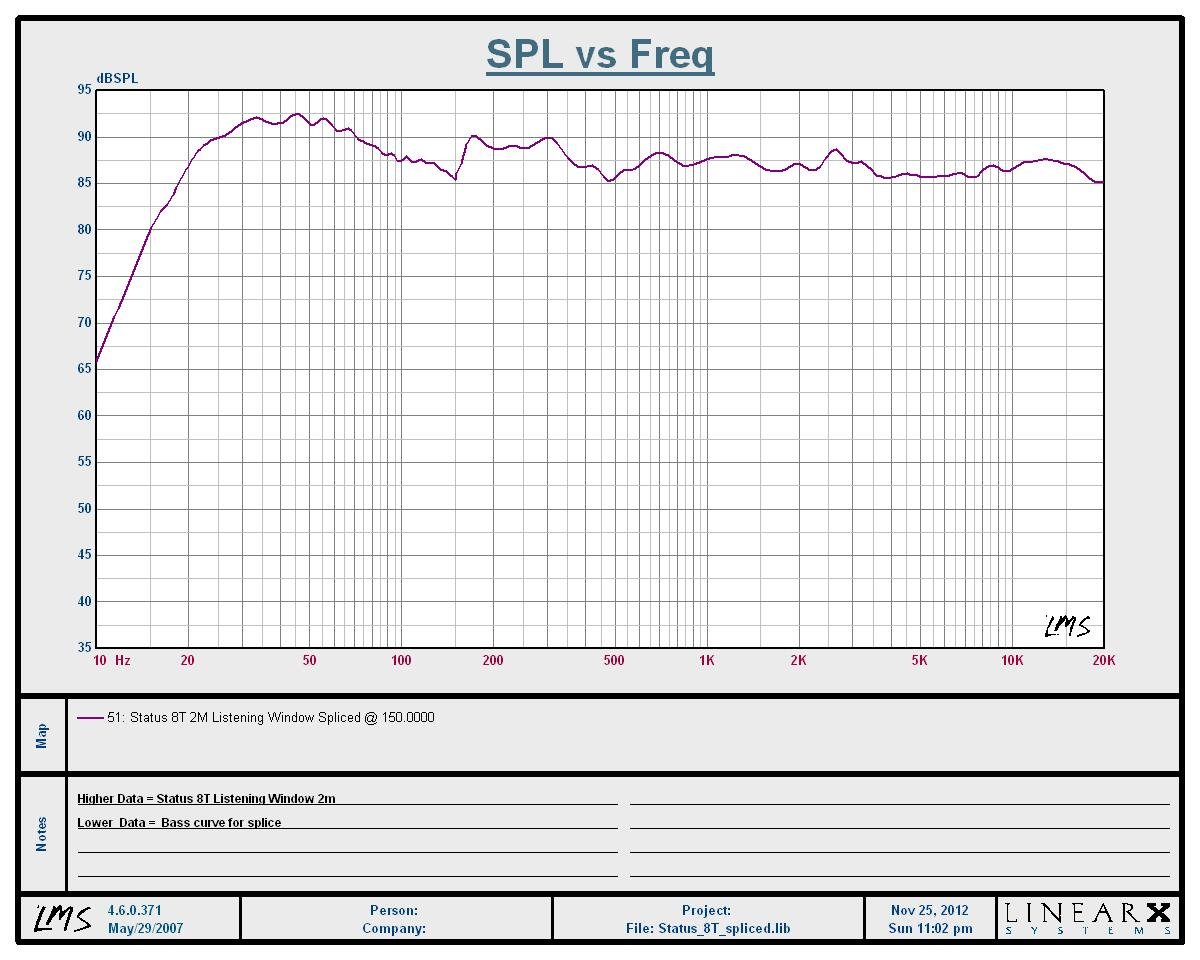Click the 35 value on the dB axis
The width and height of the screenshot is (1200, 960).
(x=84, y=648)
